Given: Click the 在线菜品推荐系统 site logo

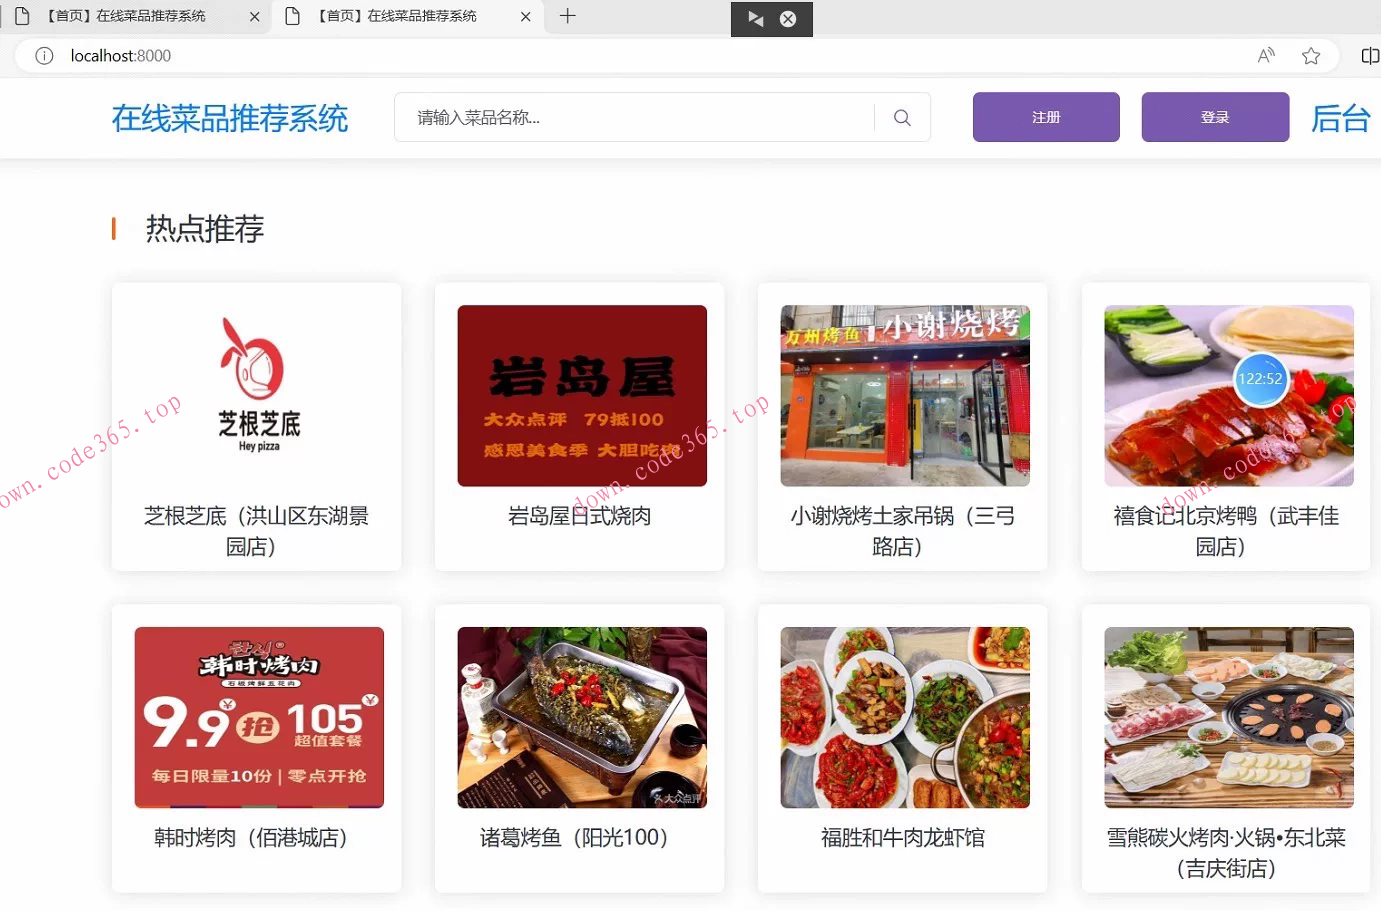Looking at the screenshot, I should 230,118.
